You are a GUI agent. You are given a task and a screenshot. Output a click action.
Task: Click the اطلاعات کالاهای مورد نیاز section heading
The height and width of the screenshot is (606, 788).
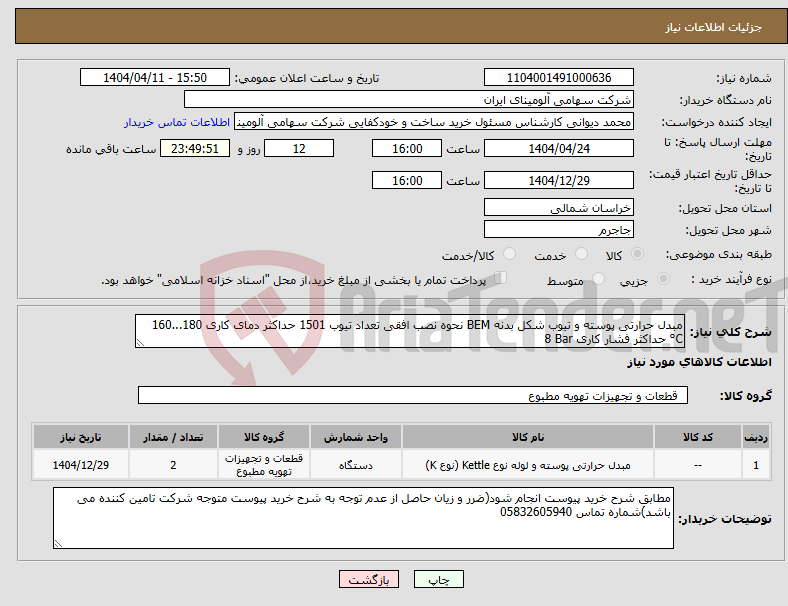pyautogui.click(x=699, y=362)
